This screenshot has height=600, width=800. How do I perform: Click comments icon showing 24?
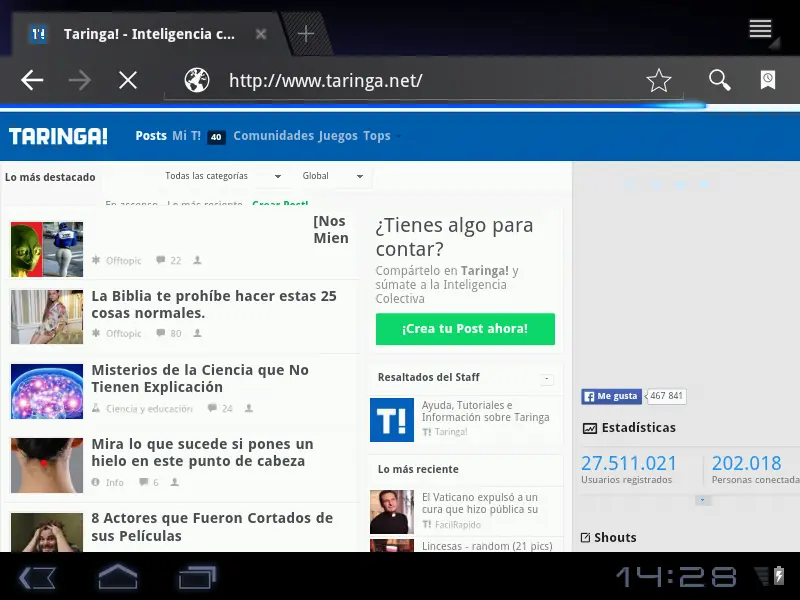tap(212, 408)
